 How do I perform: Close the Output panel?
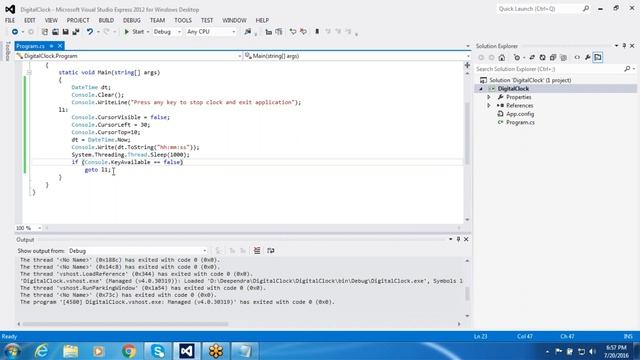(466, 240)
